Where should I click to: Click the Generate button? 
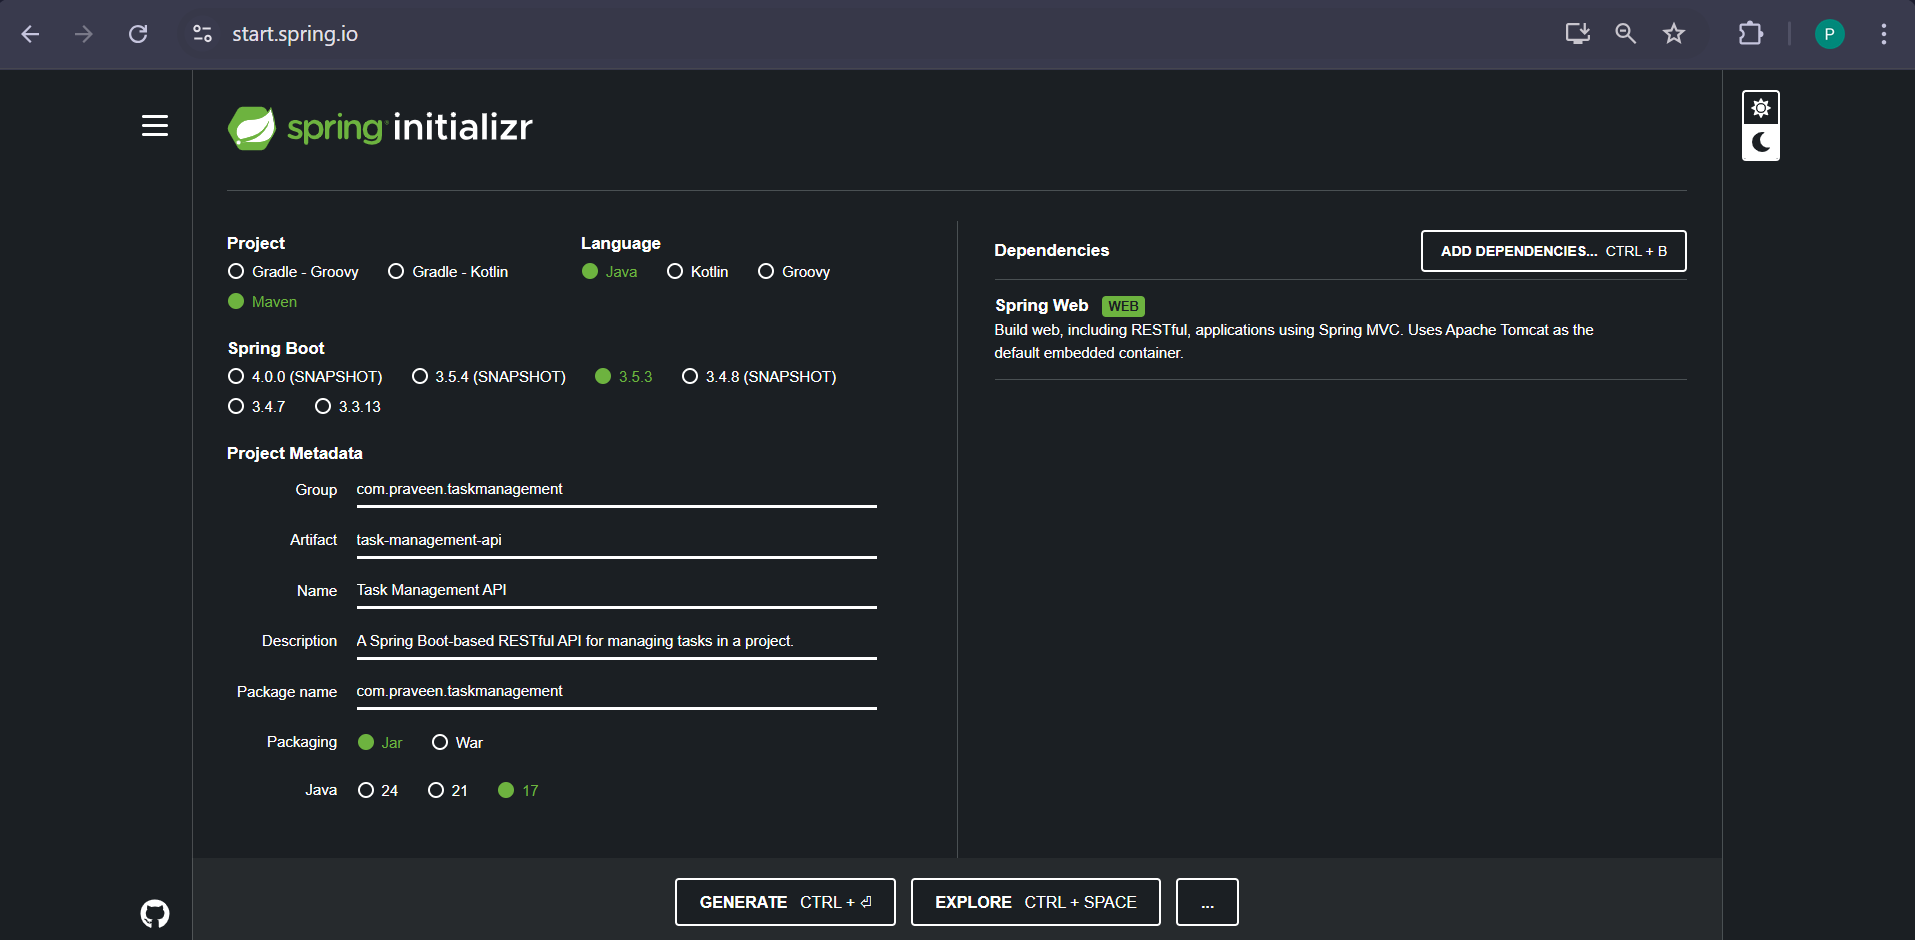[785, 902]
